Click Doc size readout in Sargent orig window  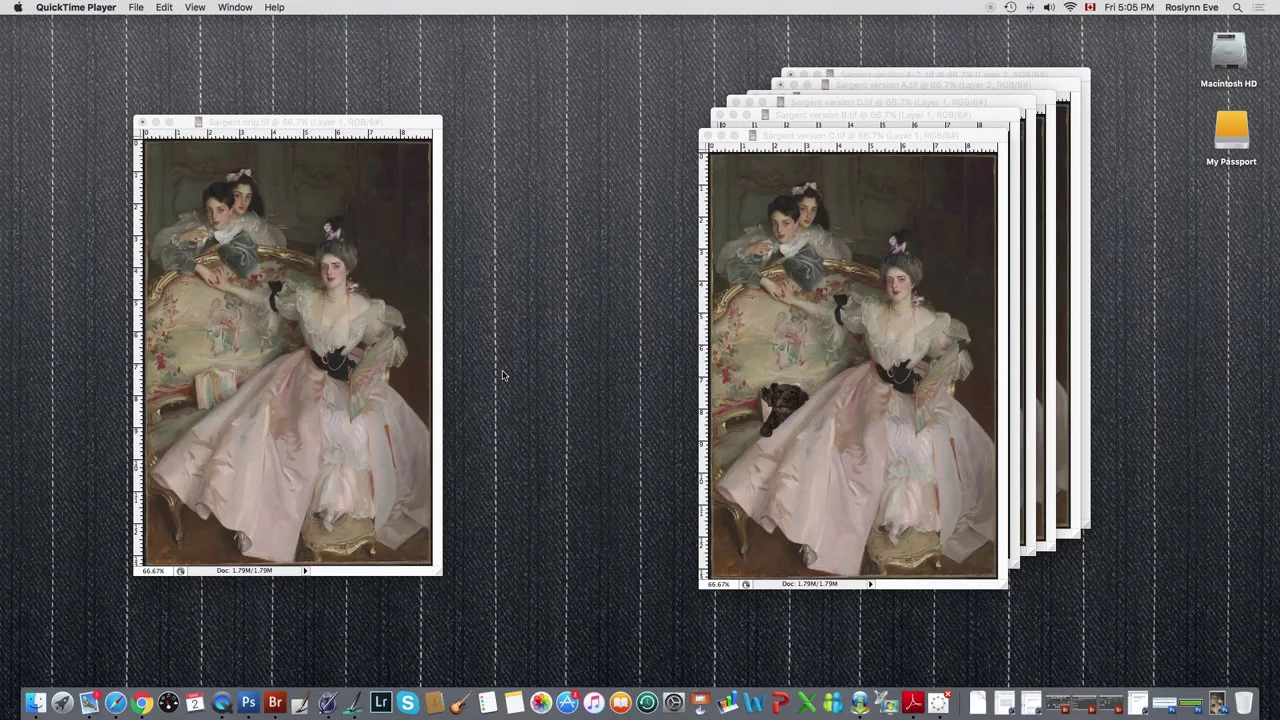pyautogui.click(x=244, y=570)
